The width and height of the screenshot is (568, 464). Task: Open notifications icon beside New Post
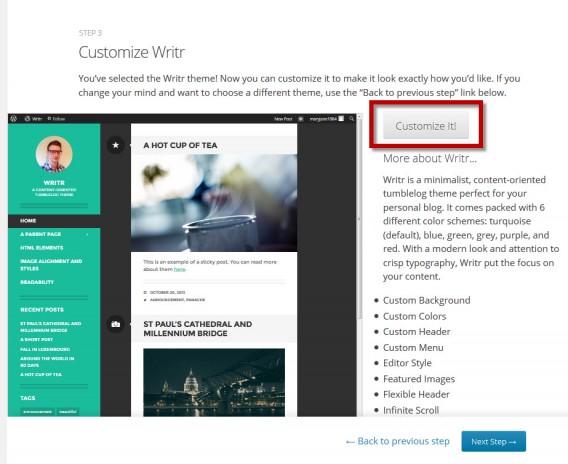(301, 118)
